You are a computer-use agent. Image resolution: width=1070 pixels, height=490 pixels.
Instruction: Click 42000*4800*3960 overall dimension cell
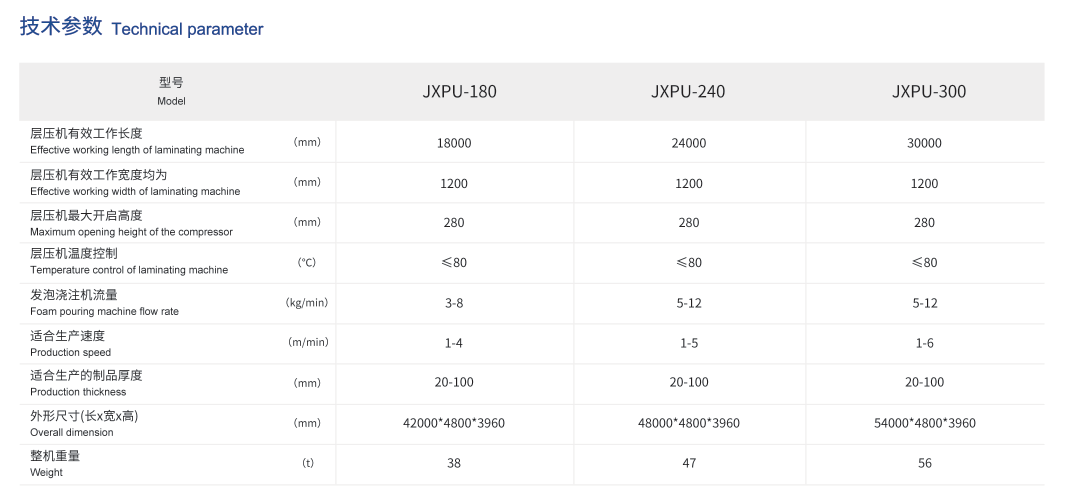(454, 423)
